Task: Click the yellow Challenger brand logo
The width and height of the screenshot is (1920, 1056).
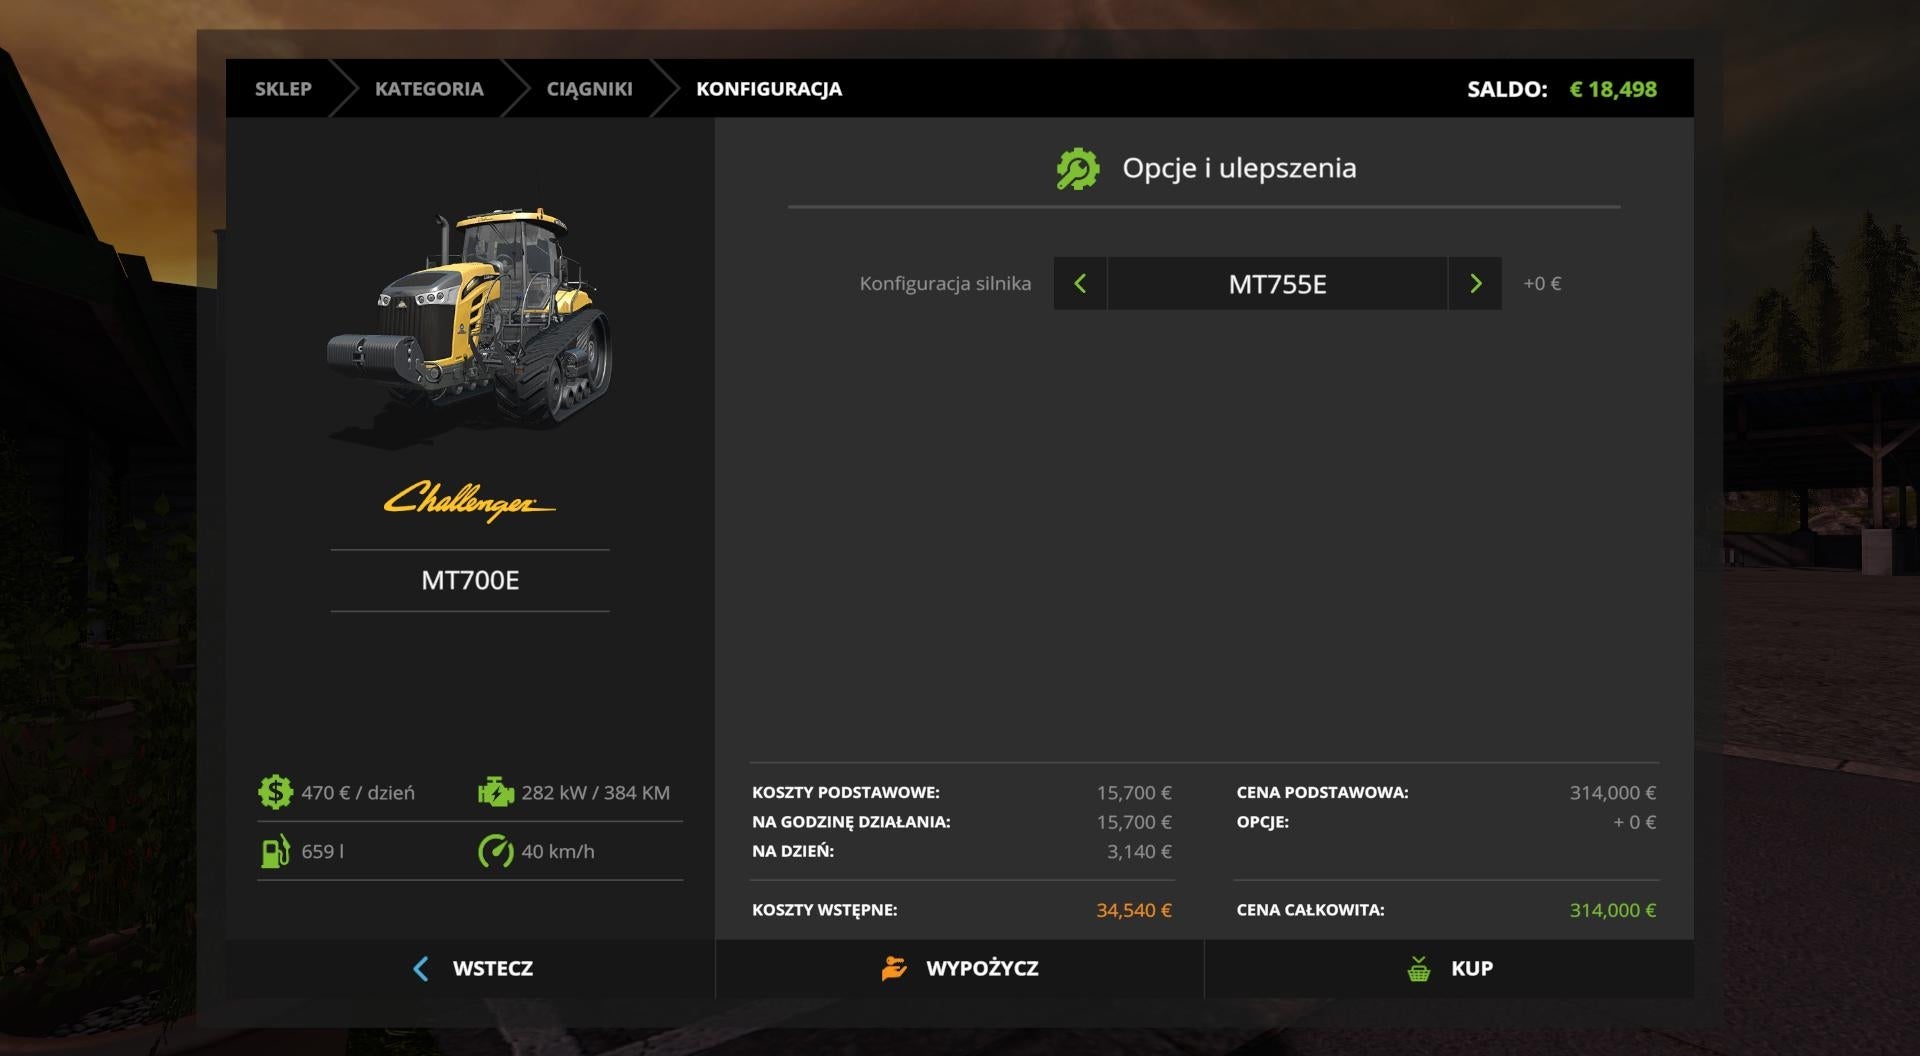Action: coord(469,501)
